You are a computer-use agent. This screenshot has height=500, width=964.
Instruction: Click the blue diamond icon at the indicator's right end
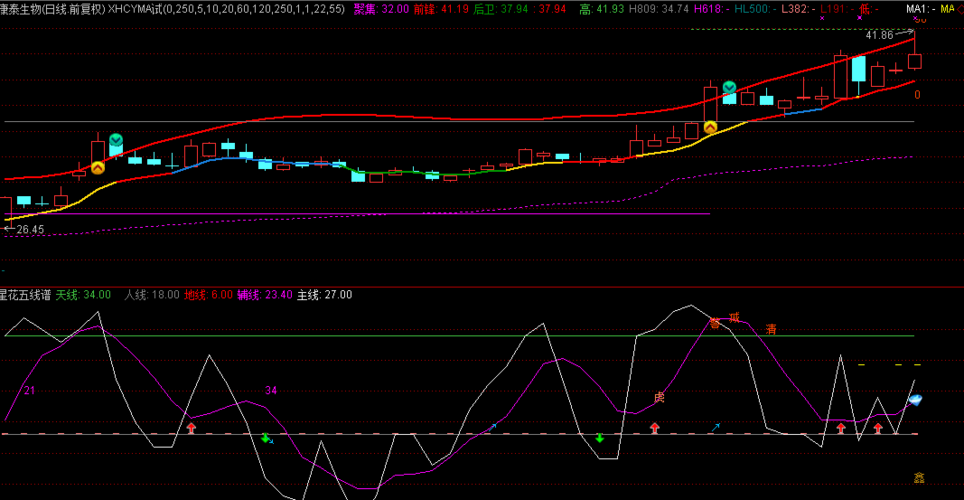[915, 400]
